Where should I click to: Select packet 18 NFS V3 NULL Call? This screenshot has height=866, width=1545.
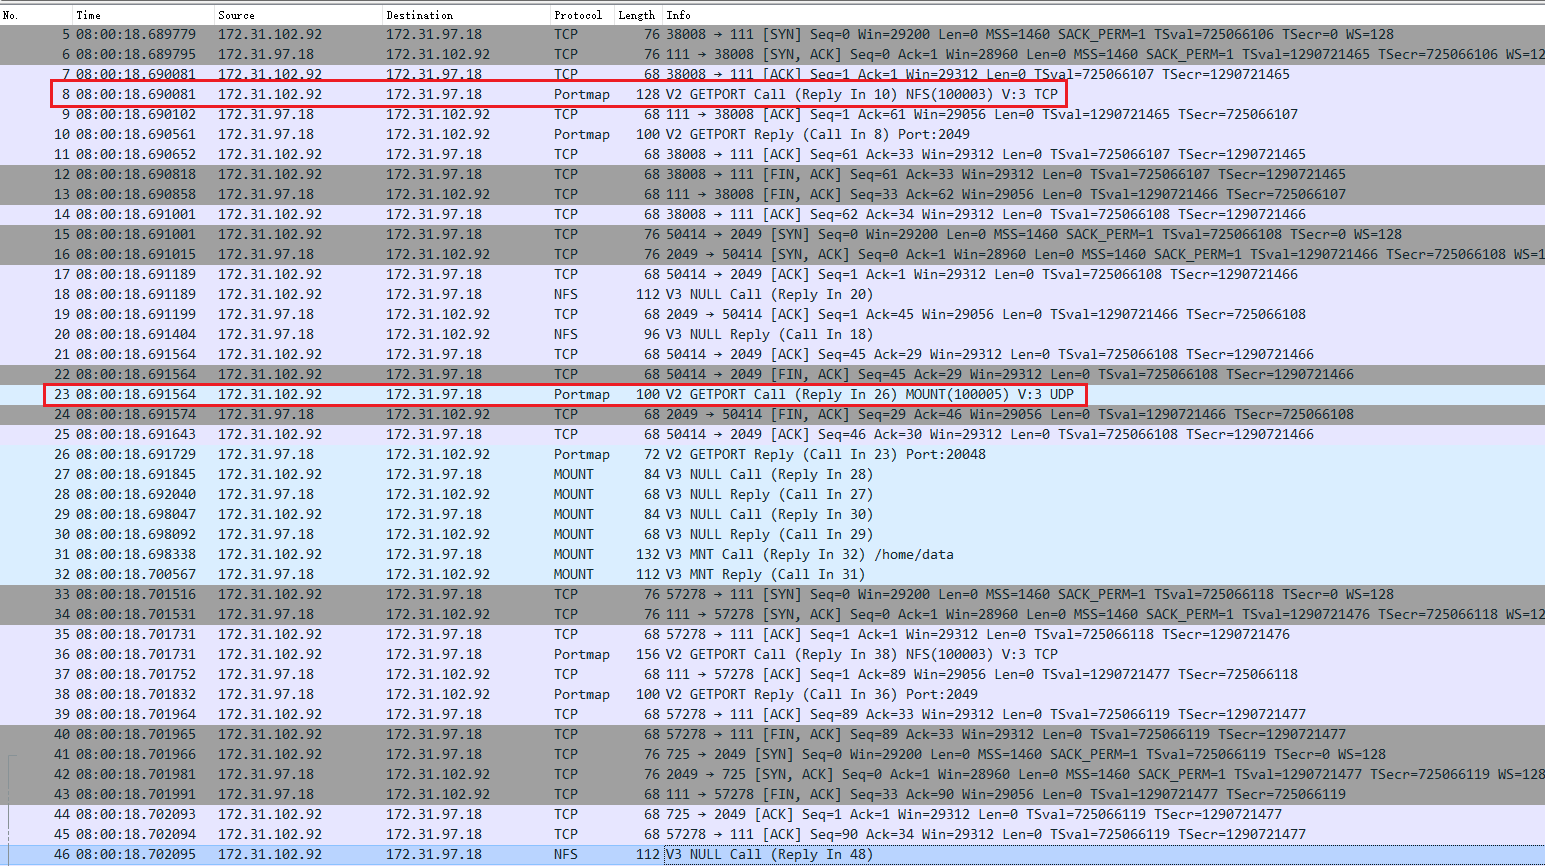772,294
